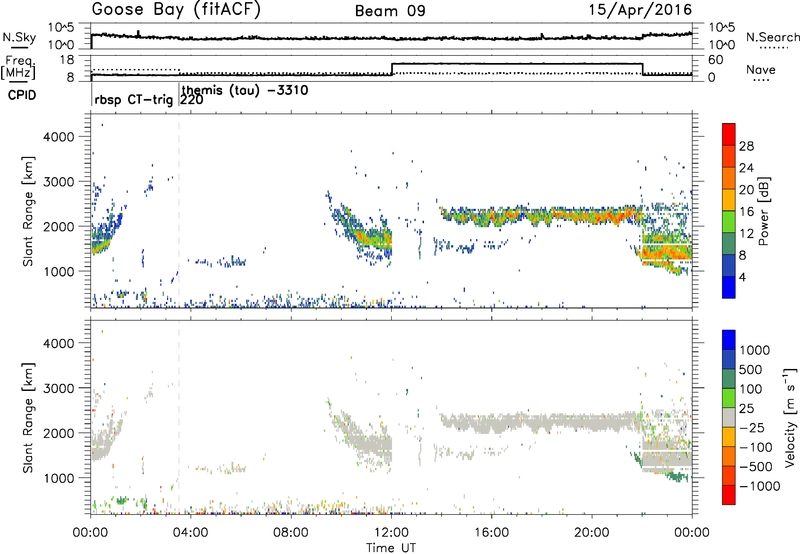Select the N.Sky legend label

[x=19, y=37]
